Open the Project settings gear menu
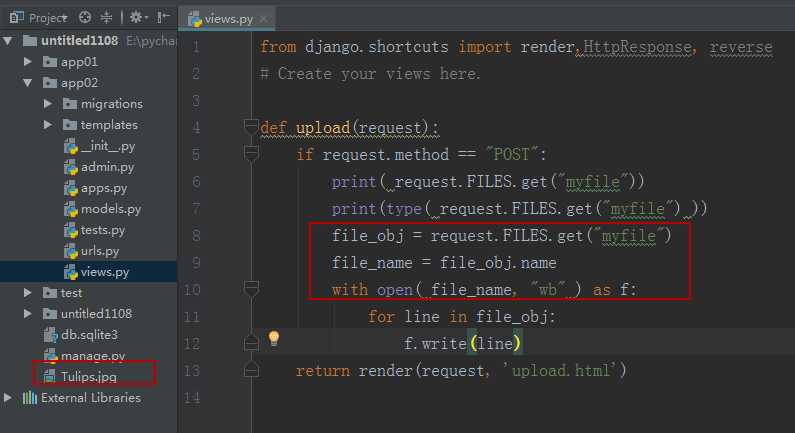Screen dimensions: 795x433 pos(138,18)
